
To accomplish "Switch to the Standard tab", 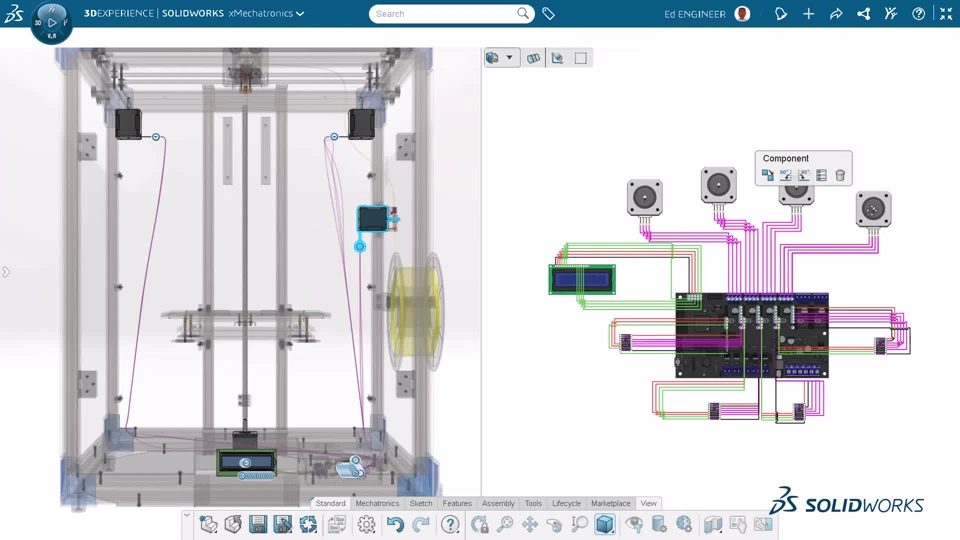I will 331,503.
